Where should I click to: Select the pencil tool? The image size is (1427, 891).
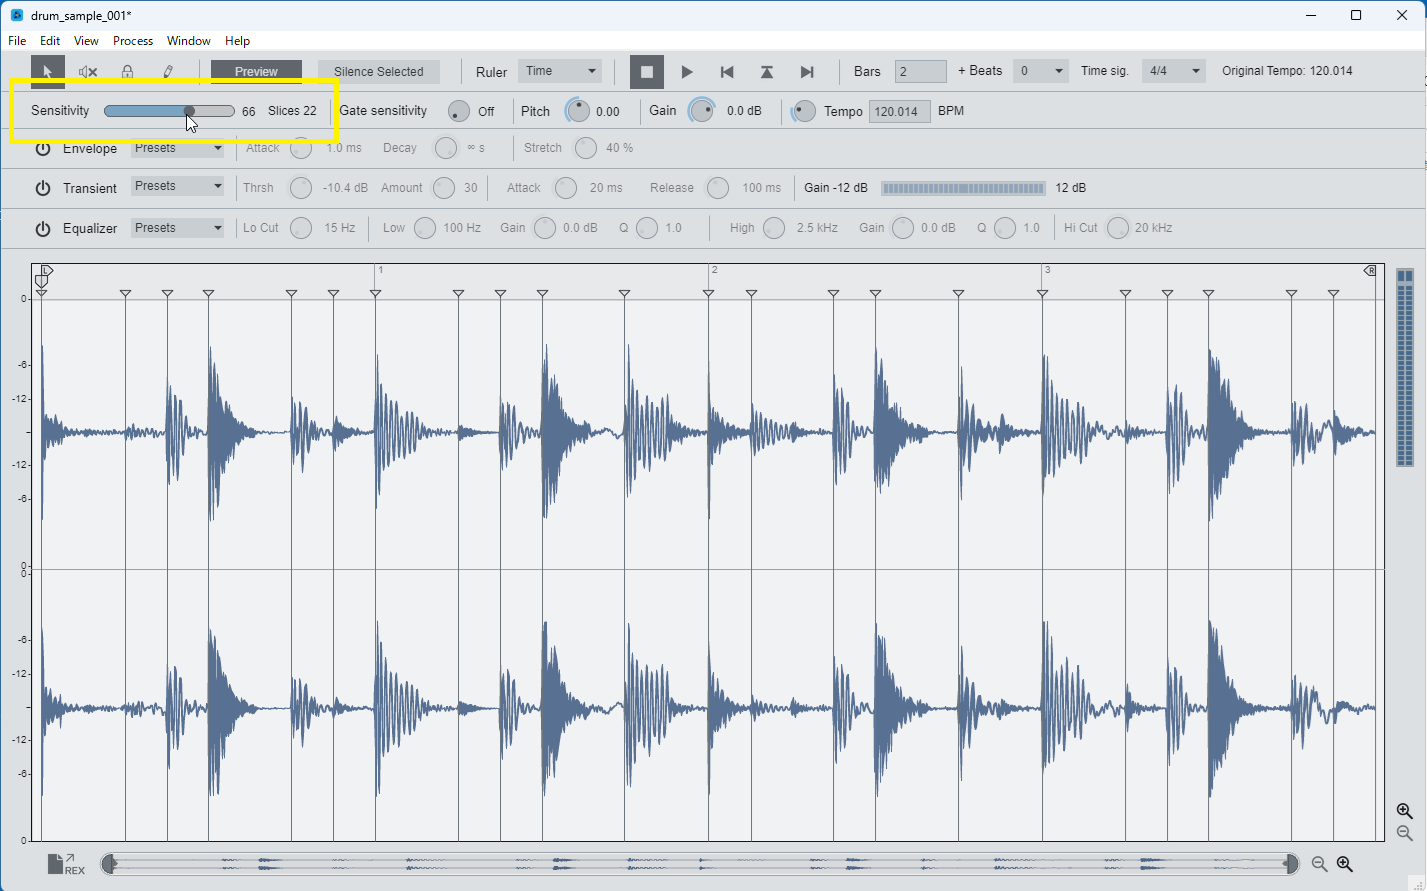click(168, 72)
